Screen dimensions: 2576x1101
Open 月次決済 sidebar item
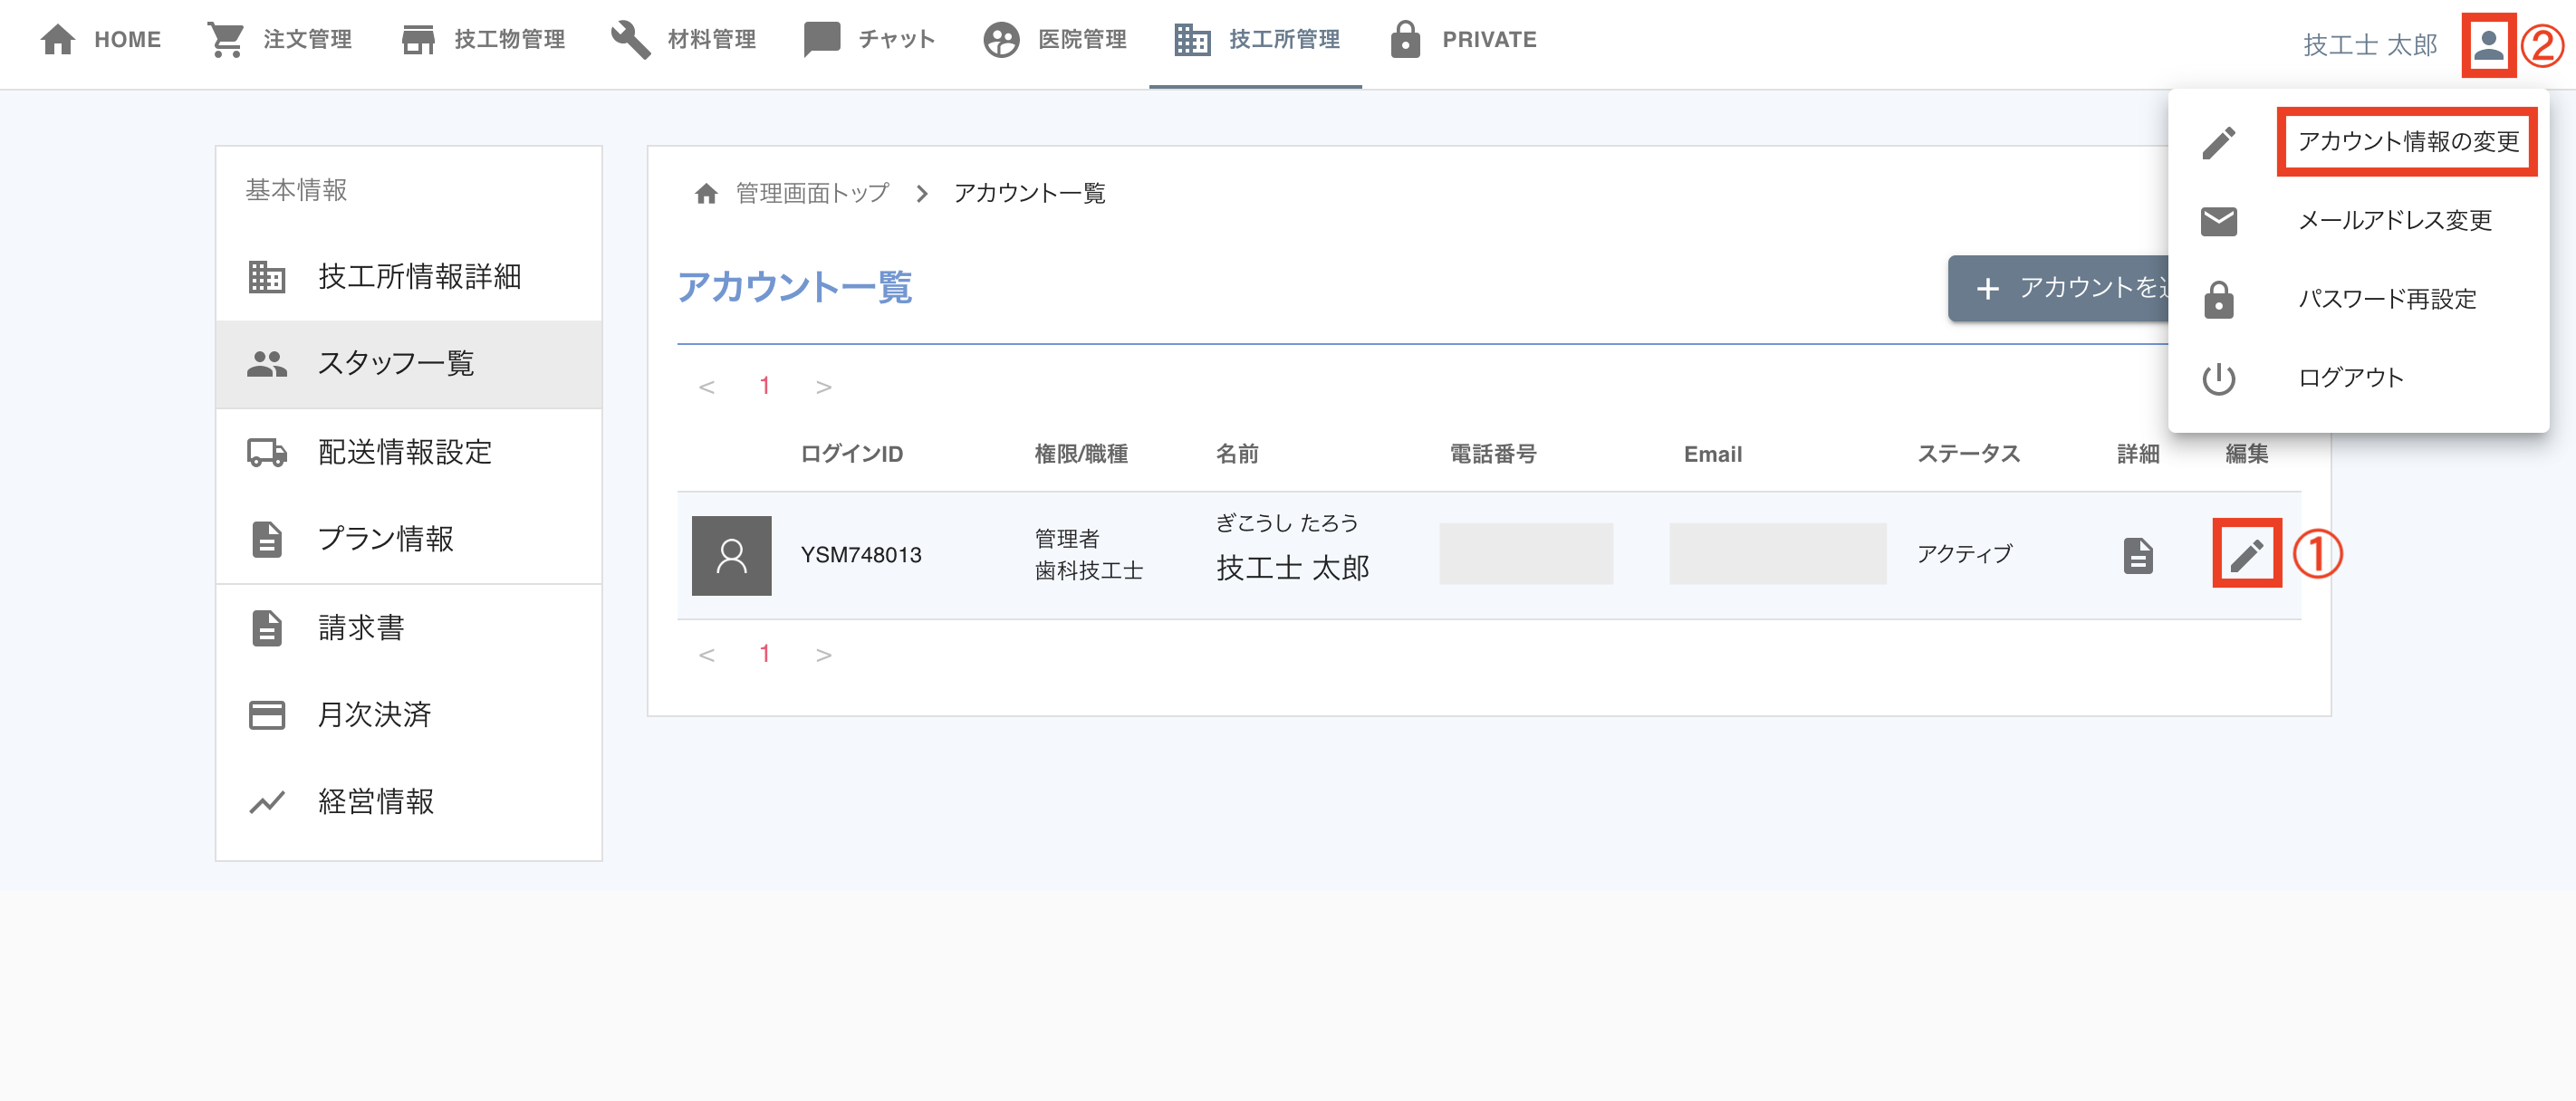[x=374, y=714]
